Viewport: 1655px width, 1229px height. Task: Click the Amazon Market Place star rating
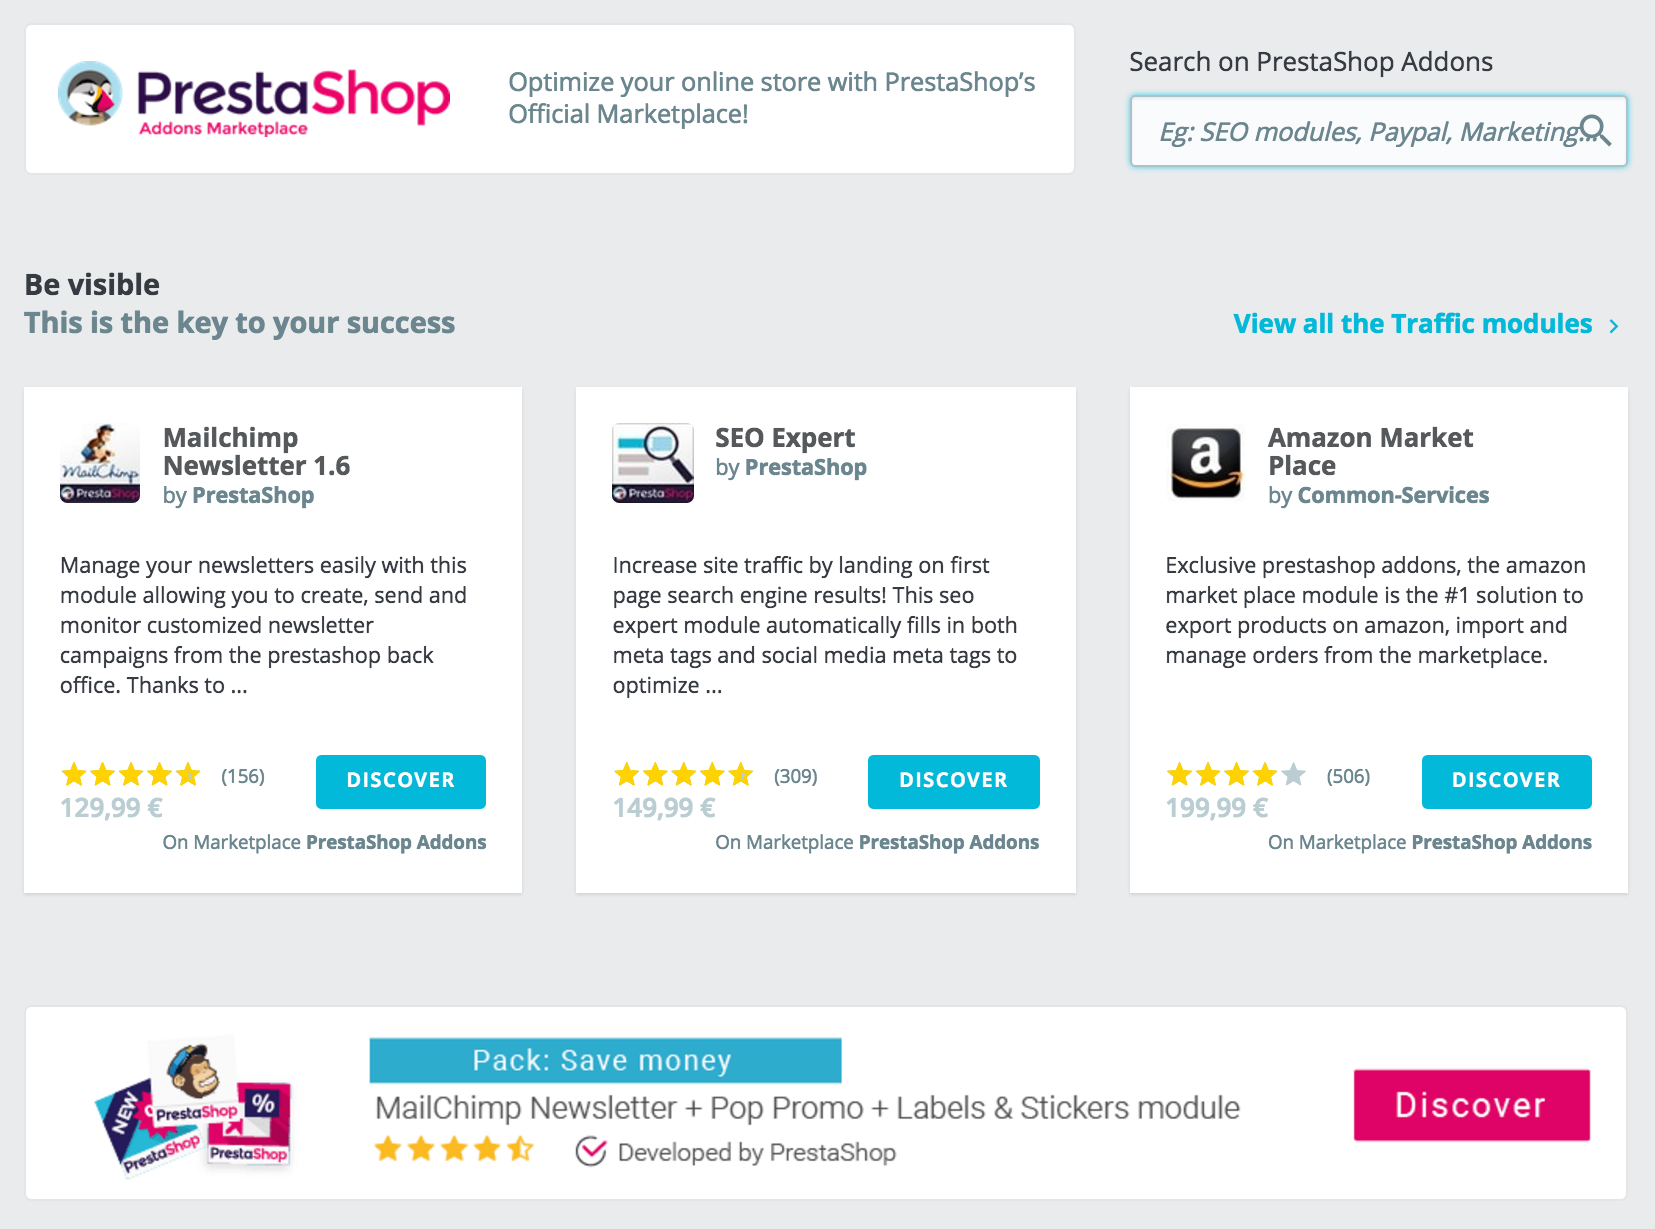(x=1236, y=775)
